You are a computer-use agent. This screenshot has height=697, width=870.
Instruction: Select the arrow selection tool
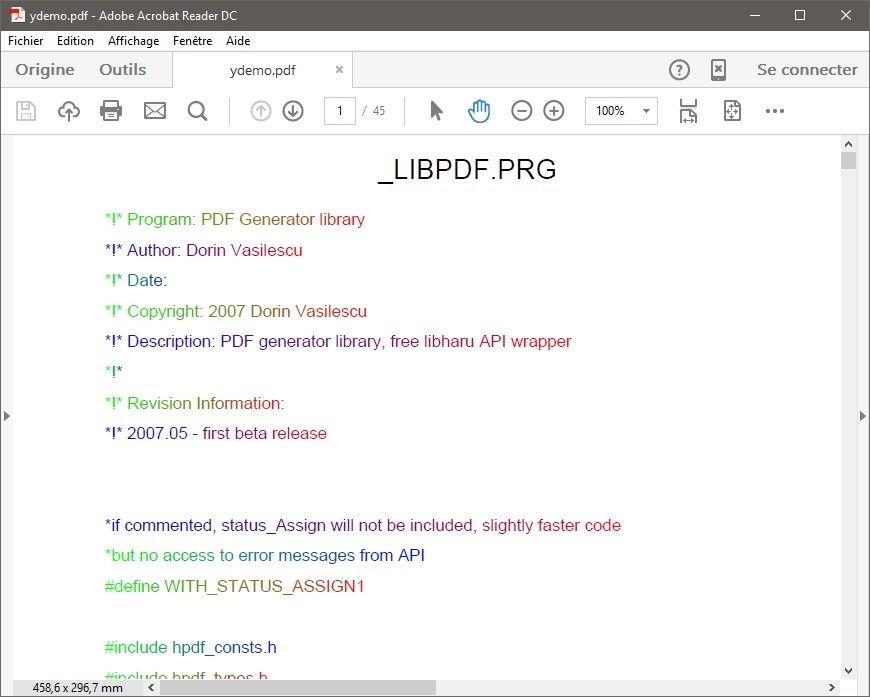pyautogui.click(x=437, y=111)
